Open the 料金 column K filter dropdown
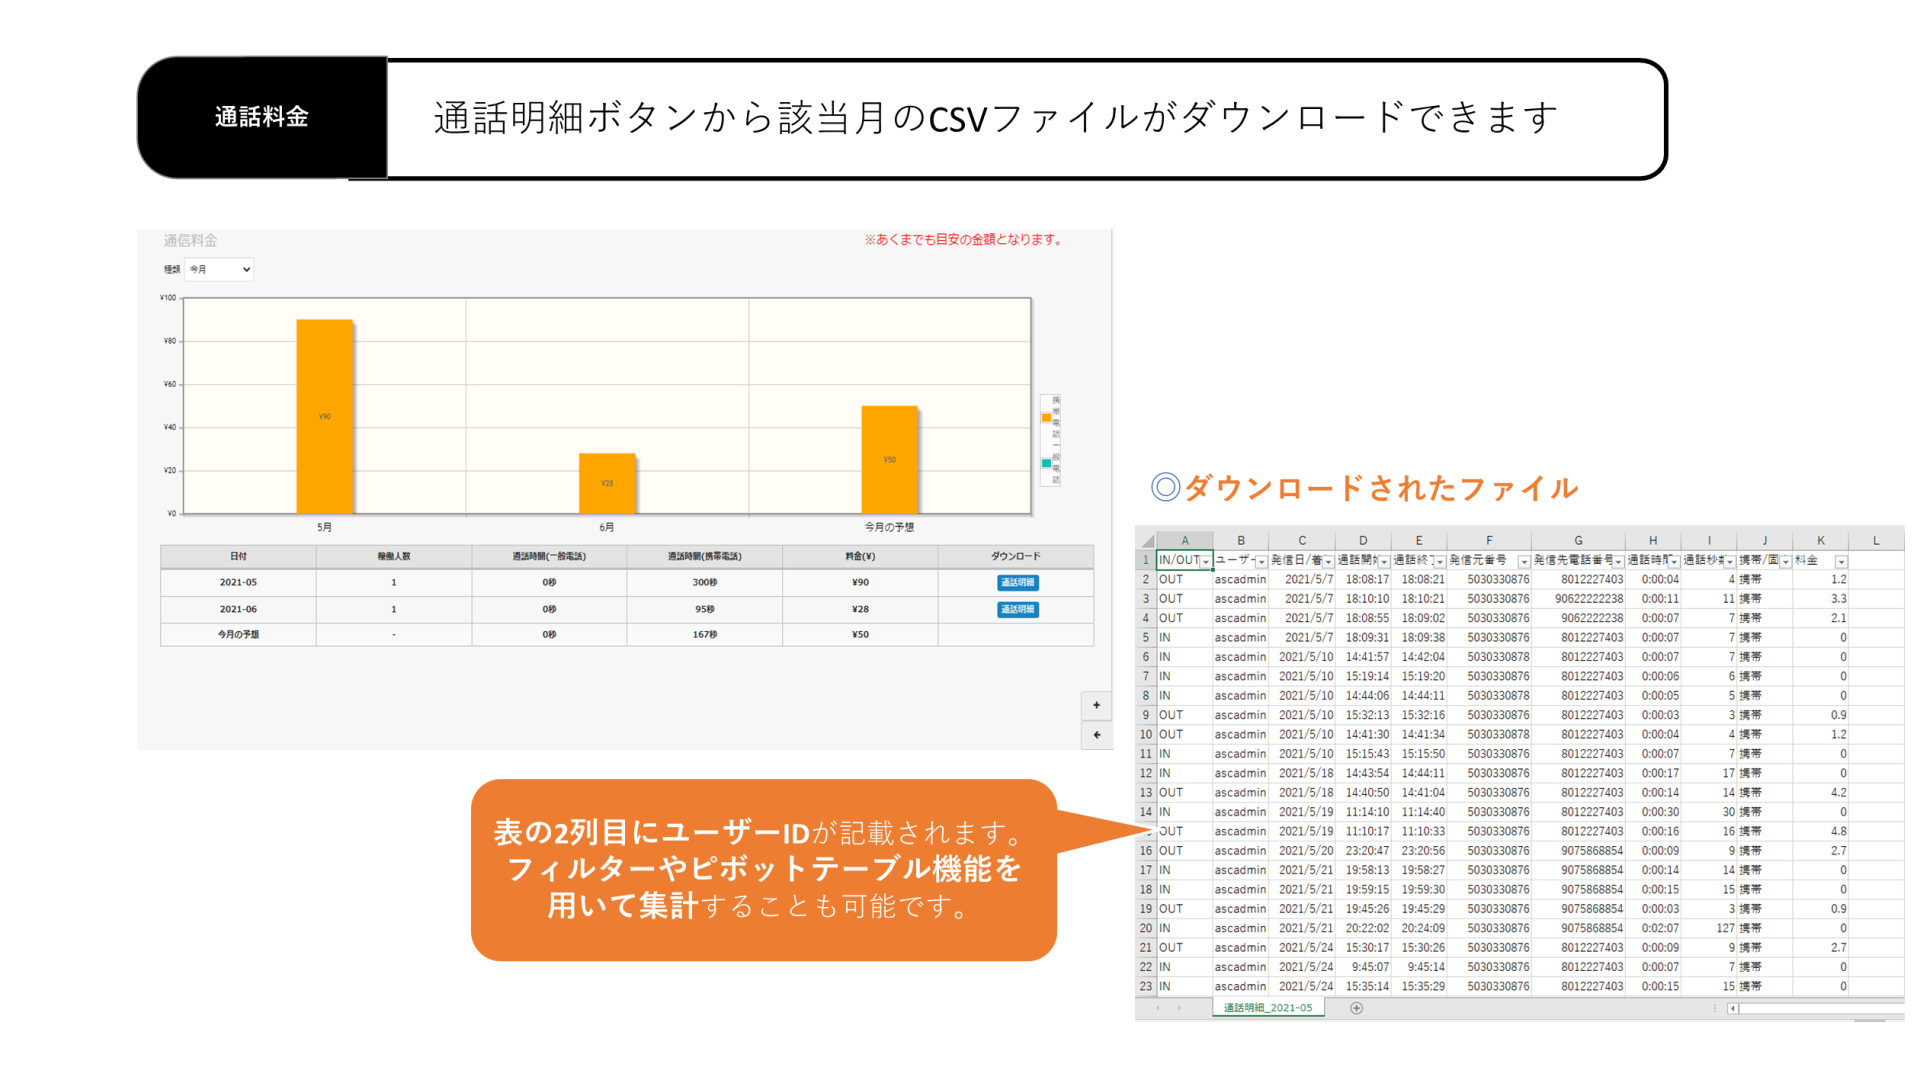 [1841, 561]
